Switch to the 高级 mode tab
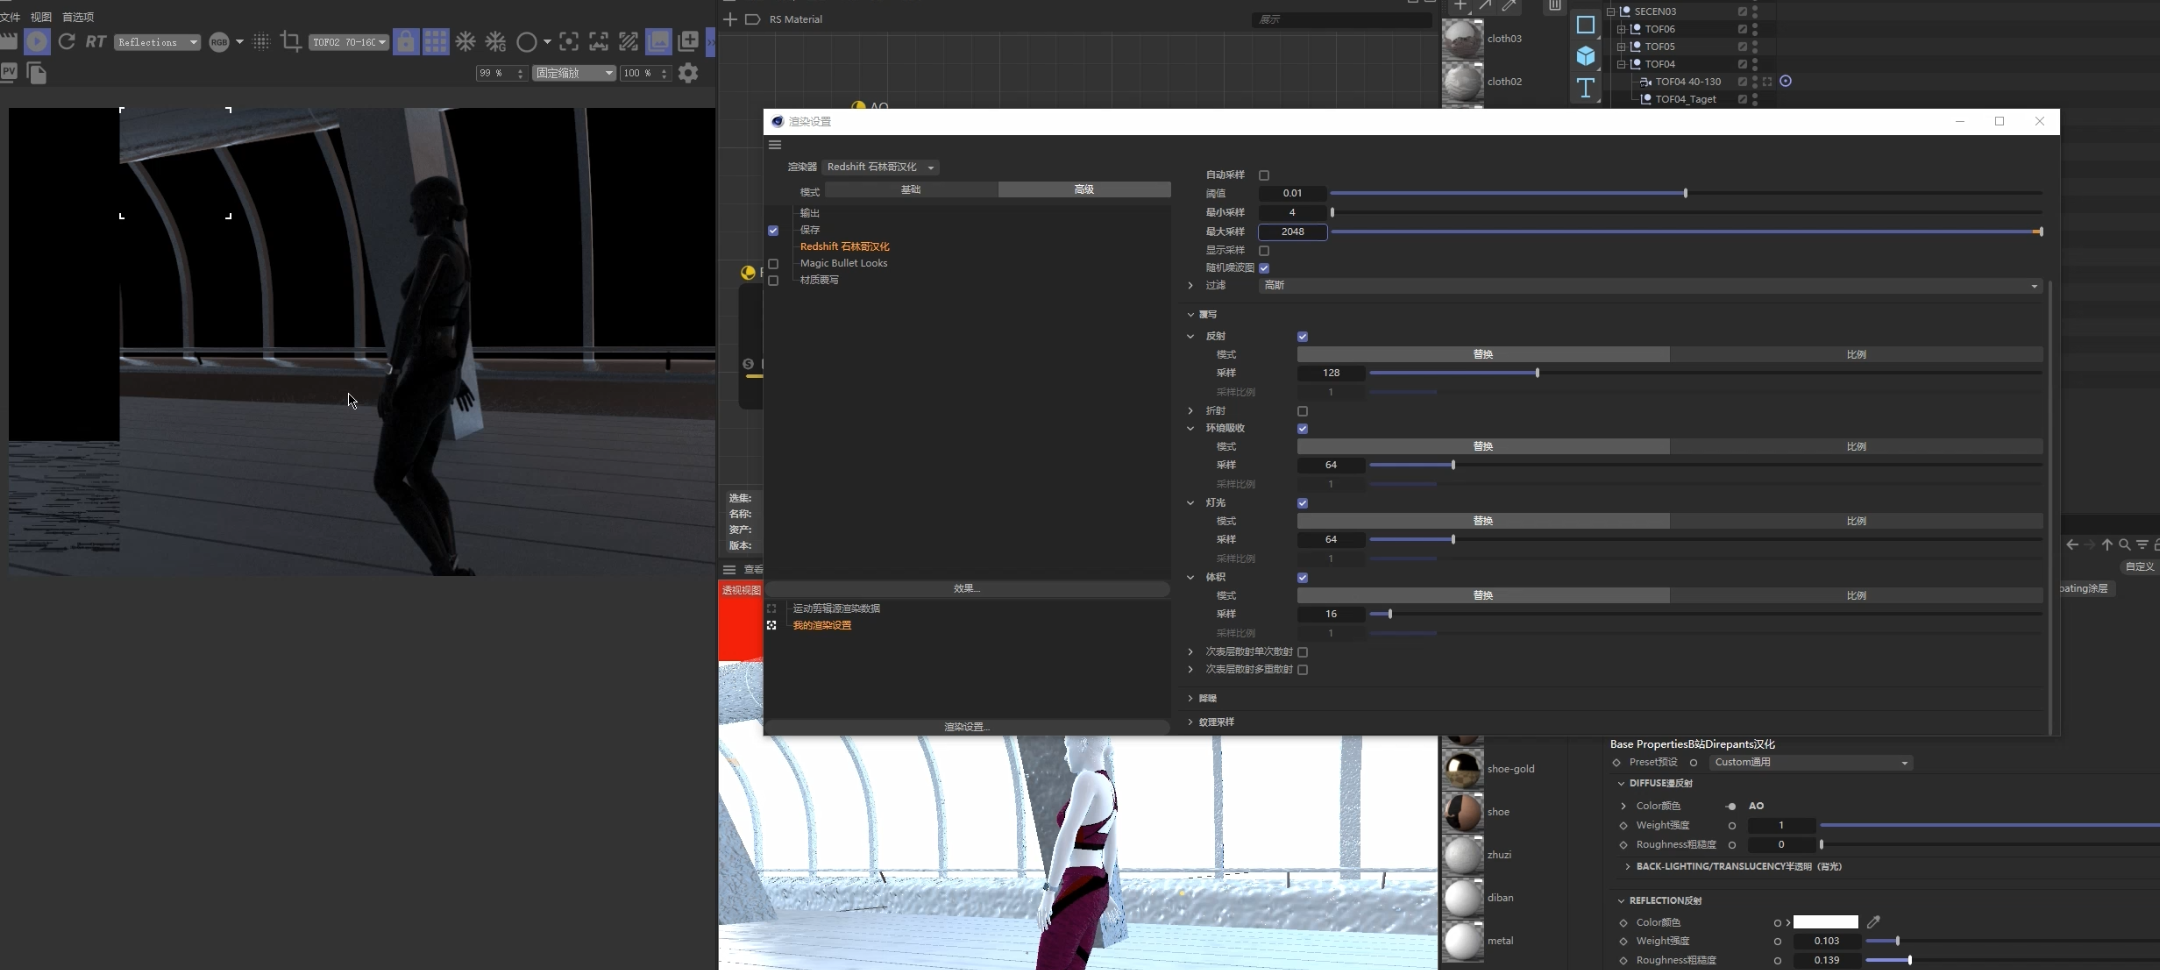This screenshot has width=2160, height=970. coord(1084,190)
